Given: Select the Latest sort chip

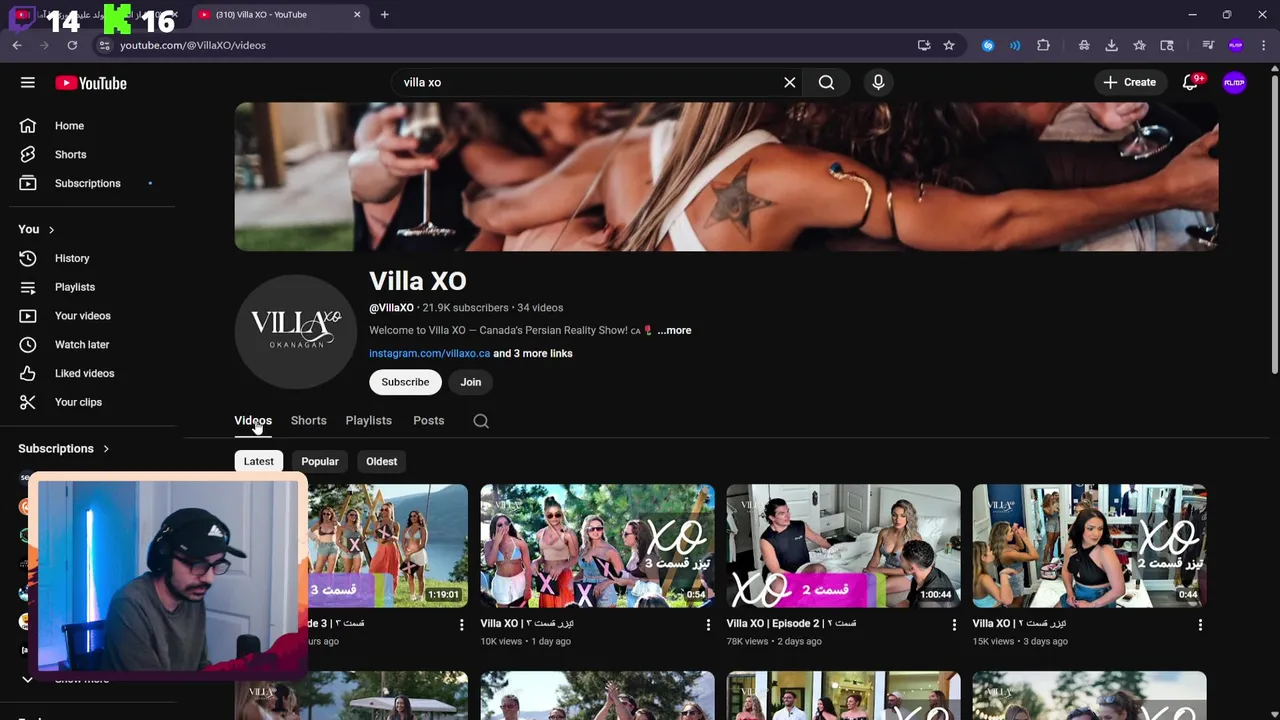Looking at the screenshot, I should (259, 462).
